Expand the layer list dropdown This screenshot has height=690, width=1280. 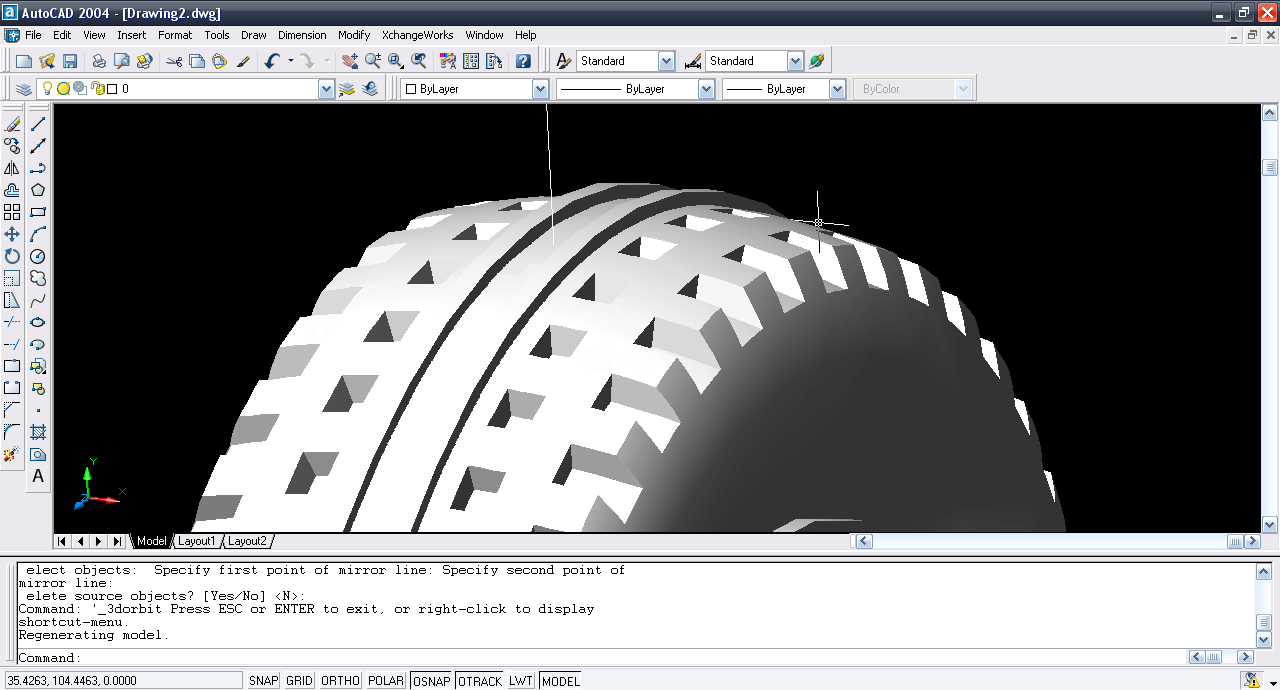tap(326, 89)
